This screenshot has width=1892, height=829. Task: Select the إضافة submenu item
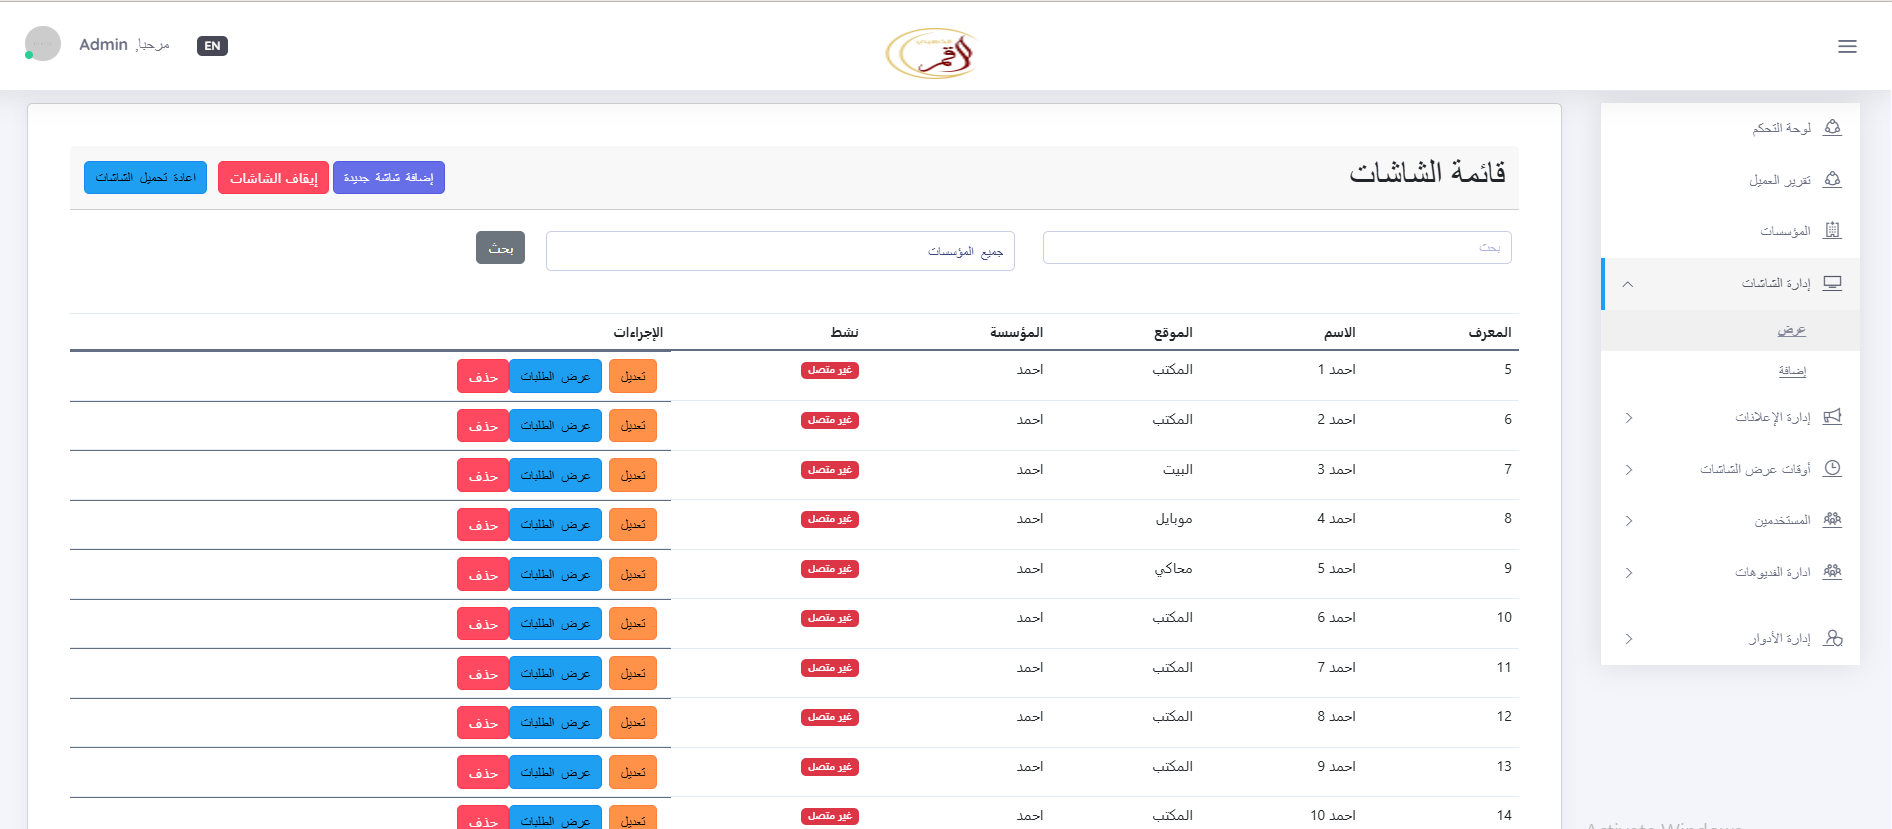(1791, 371)
